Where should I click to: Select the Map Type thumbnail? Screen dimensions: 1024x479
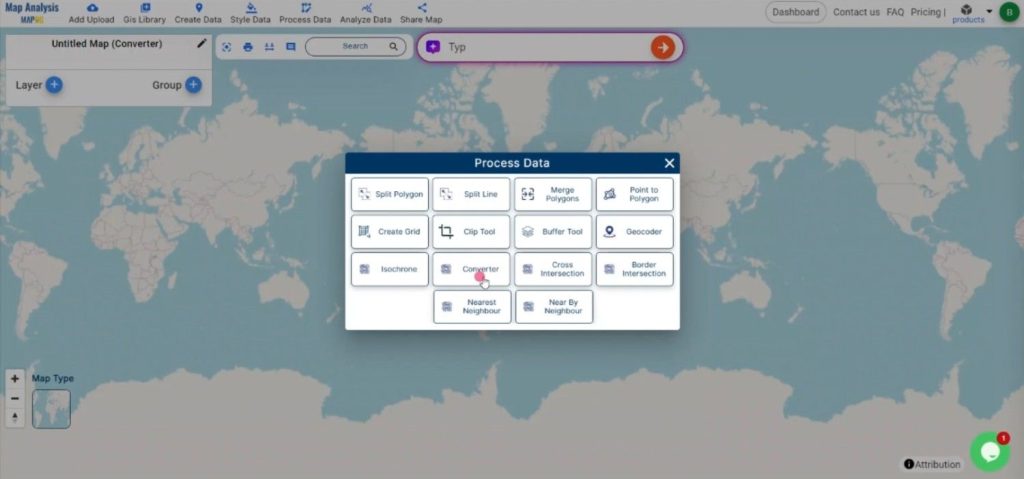point(51,409)
